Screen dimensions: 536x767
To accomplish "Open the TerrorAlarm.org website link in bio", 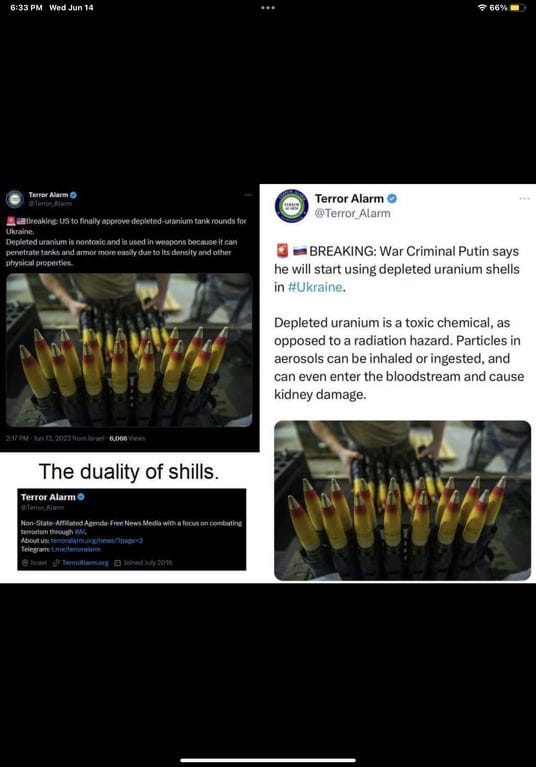I will 85,563.
